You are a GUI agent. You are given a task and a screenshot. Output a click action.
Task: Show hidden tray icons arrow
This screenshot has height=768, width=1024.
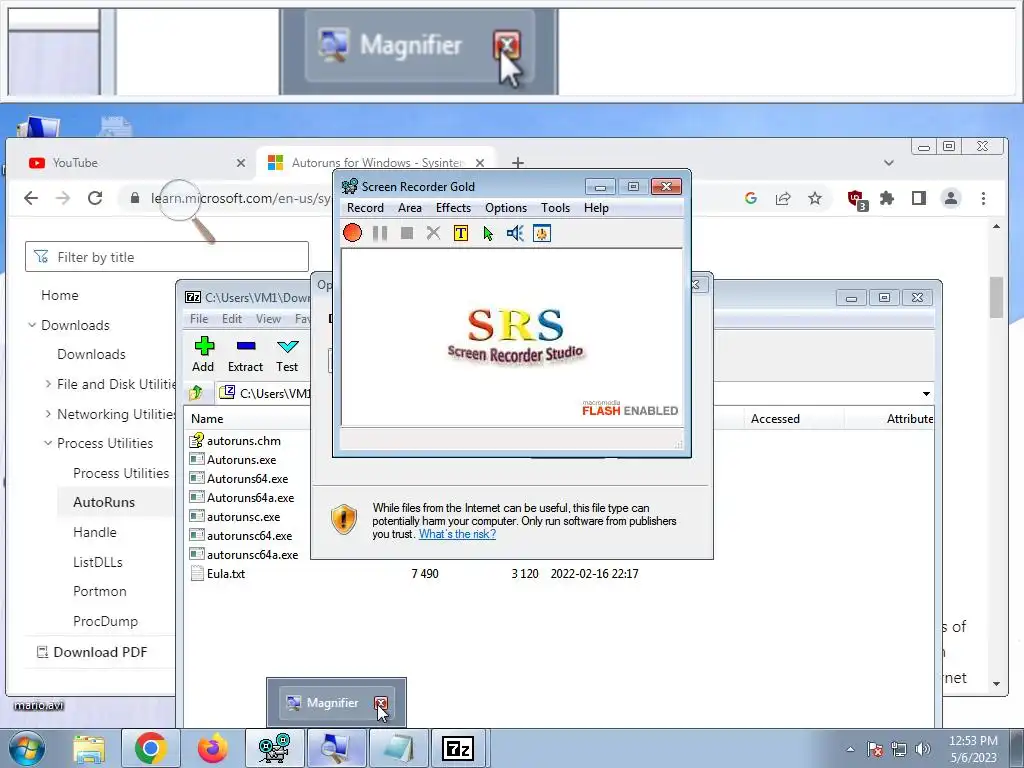pos(850,749)
